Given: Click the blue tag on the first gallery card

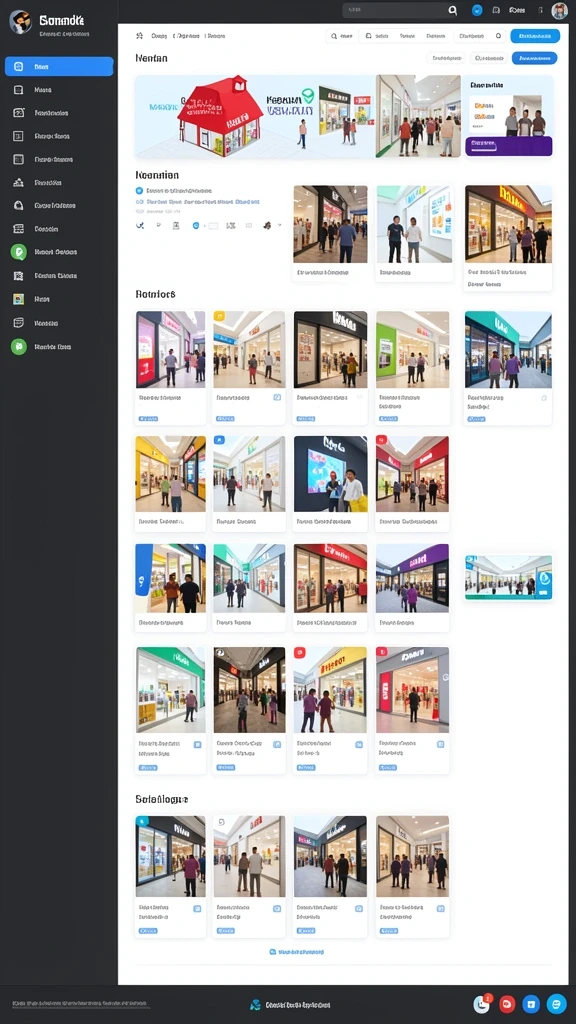Looking at the screenshot, I should pyautogui.click(x=149, y=419).
